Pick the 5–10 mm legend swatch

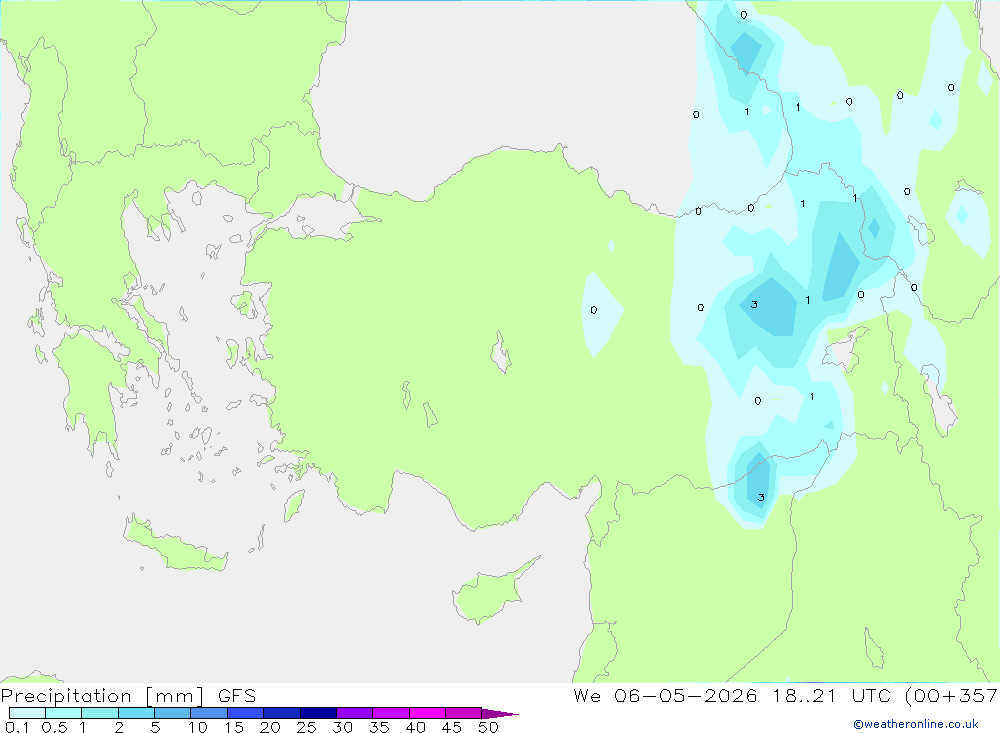(173, 713)
